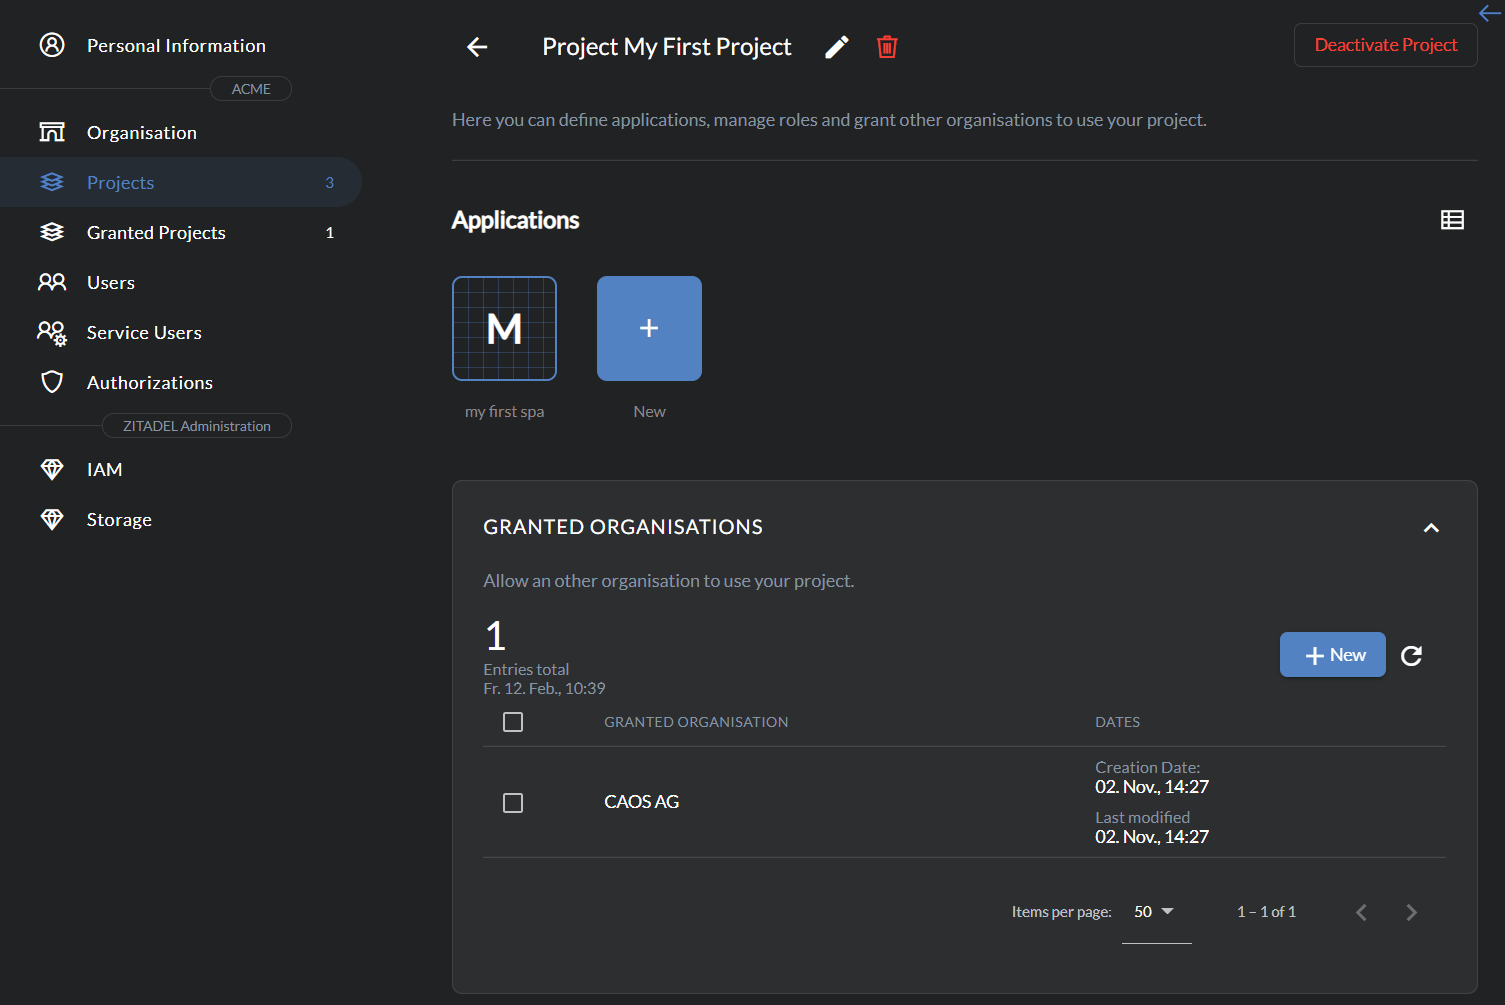This screenshot has width=1505, height=1005.
Task: Collapse the navigation using the top-right arrow
Action: 1488,13
